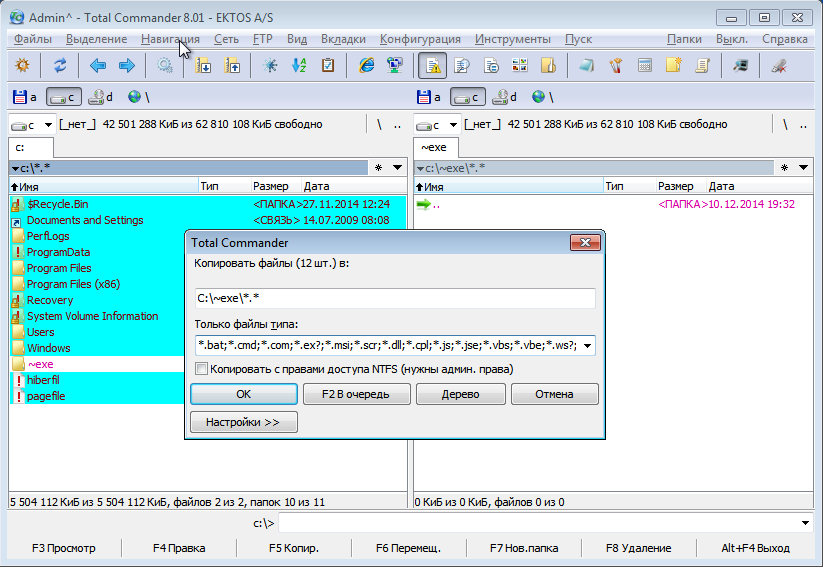Screen dimensions: 823x567
Task: Select drive a button in left panel
Action: pyautogui.click(x=25, y=97)
